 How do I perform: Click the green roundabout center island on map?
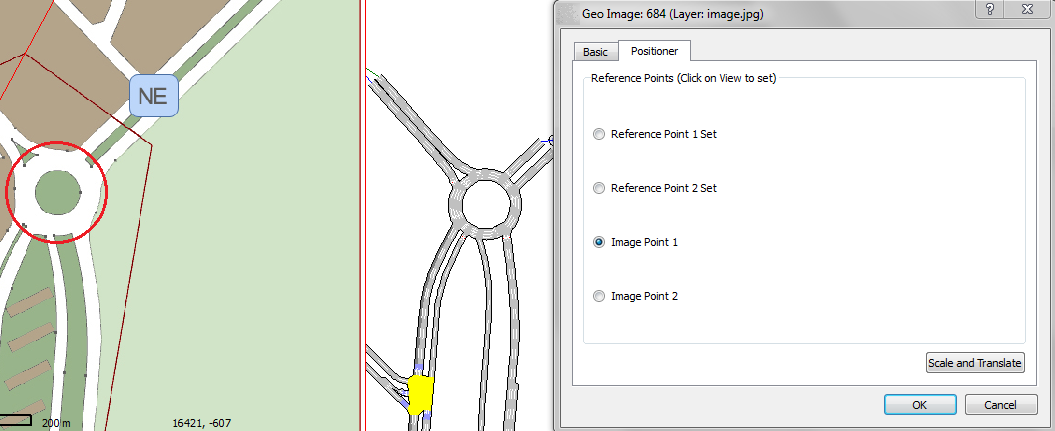click(x=58, y=192)
